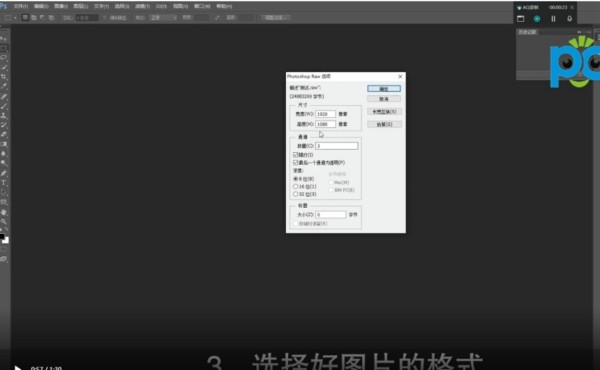The height and width of the screenshot is (370, 600).
Task: Click the 数量(C) channel count field
Action: click(x=337, y=146)
